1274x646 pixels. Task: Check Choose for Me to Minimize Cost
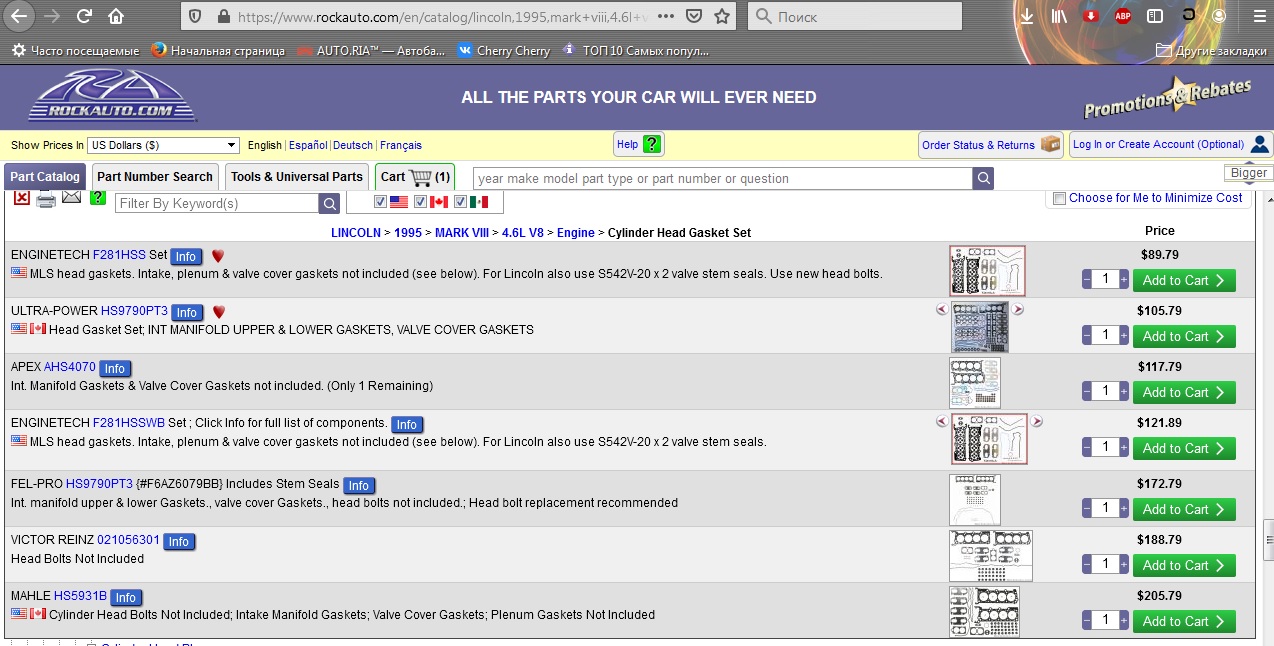pos(1059,198)
